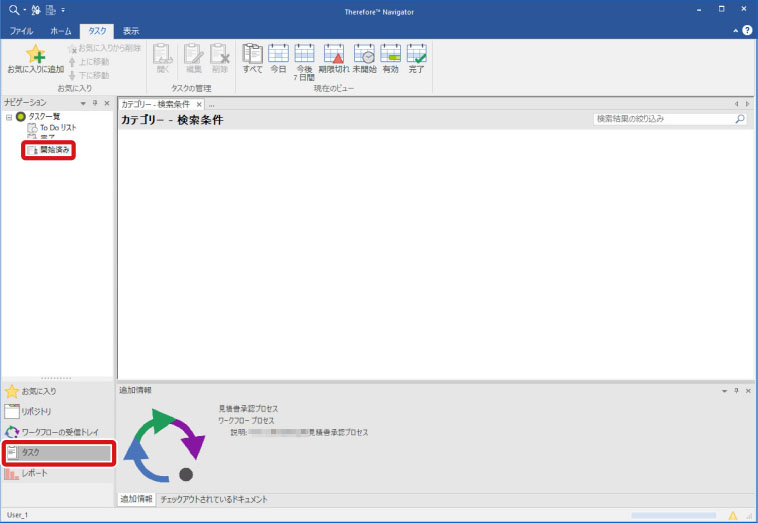Filter tasks by 今日 view
758x523 pixels.
pyautogui.click(x=279, y=58)
